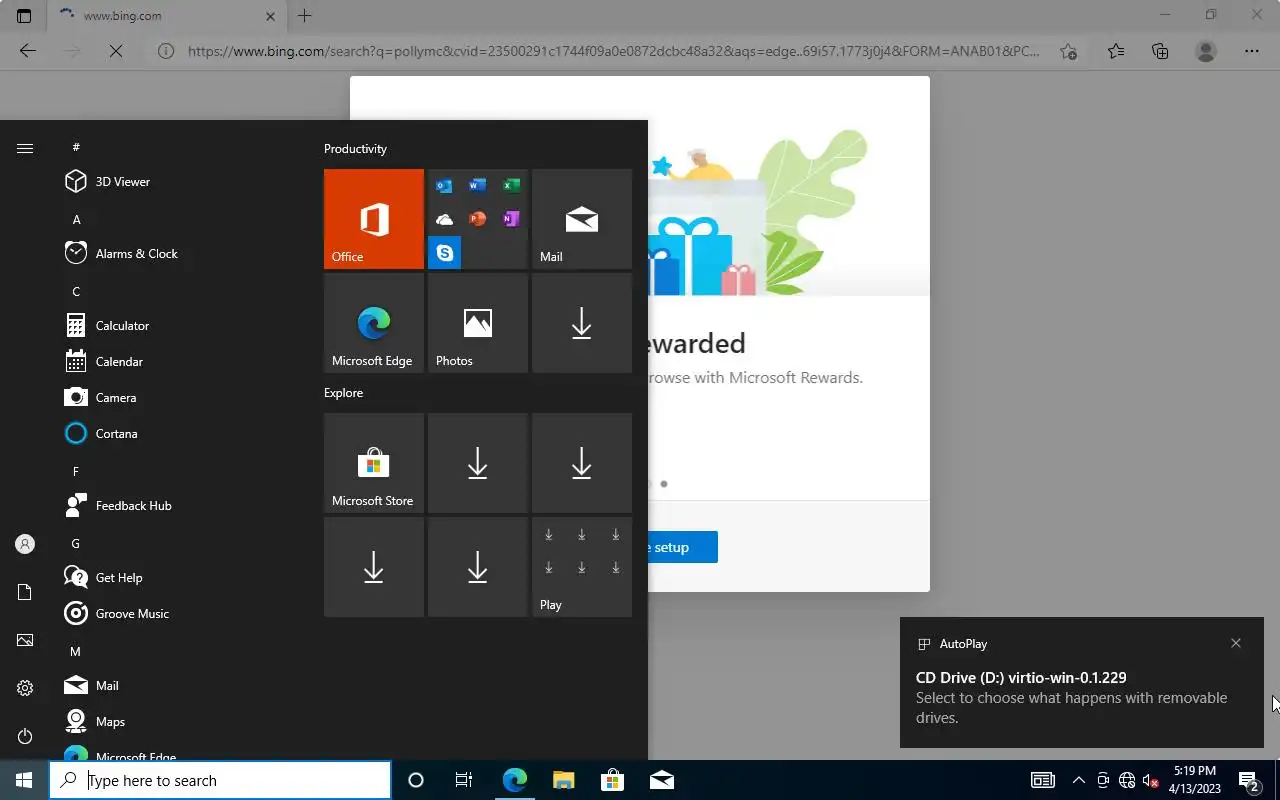Show hidden system tray icons
The width and height of the screenshot is (1280, 800).
click(x=1078, y=780)
